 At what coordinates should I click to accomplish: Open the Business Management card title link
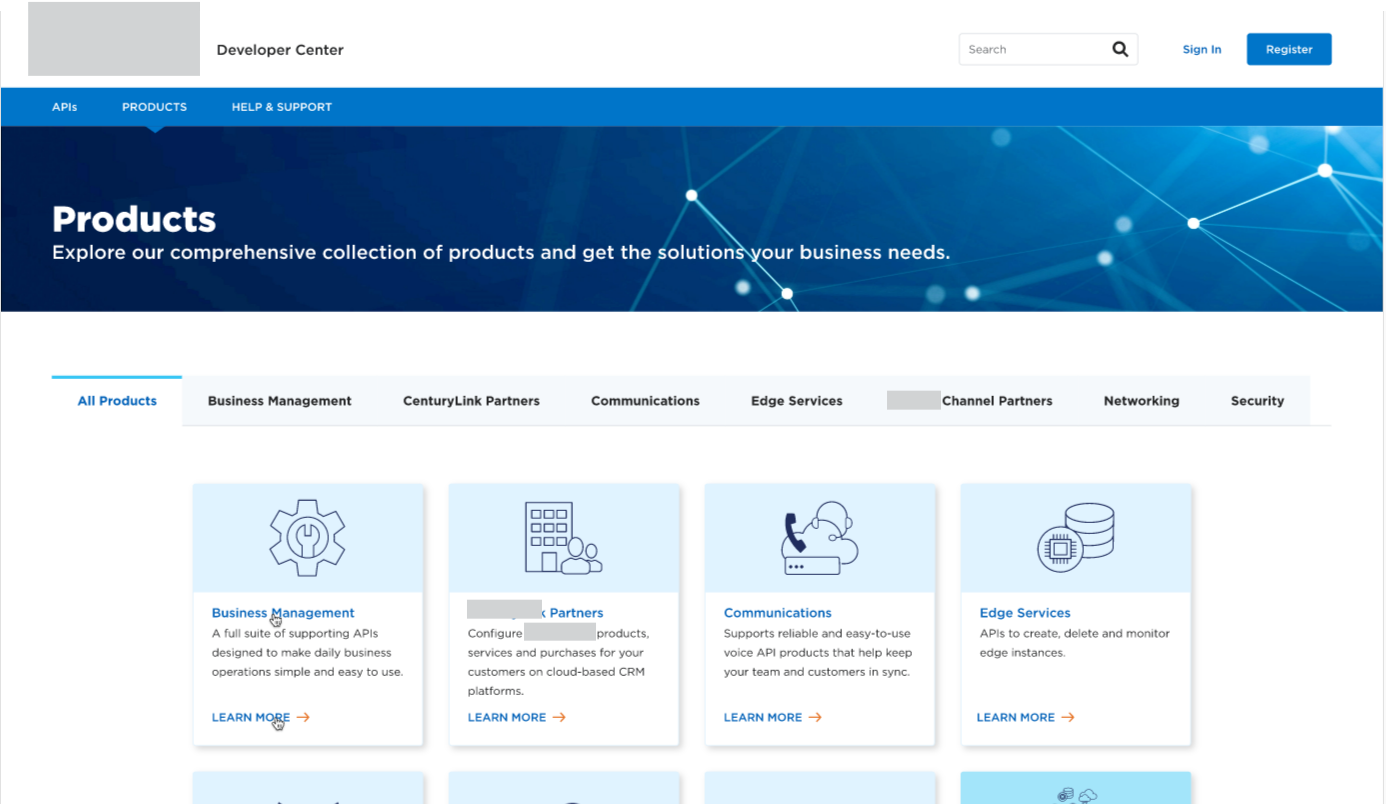pyautogui.click(x=283, y=613)
